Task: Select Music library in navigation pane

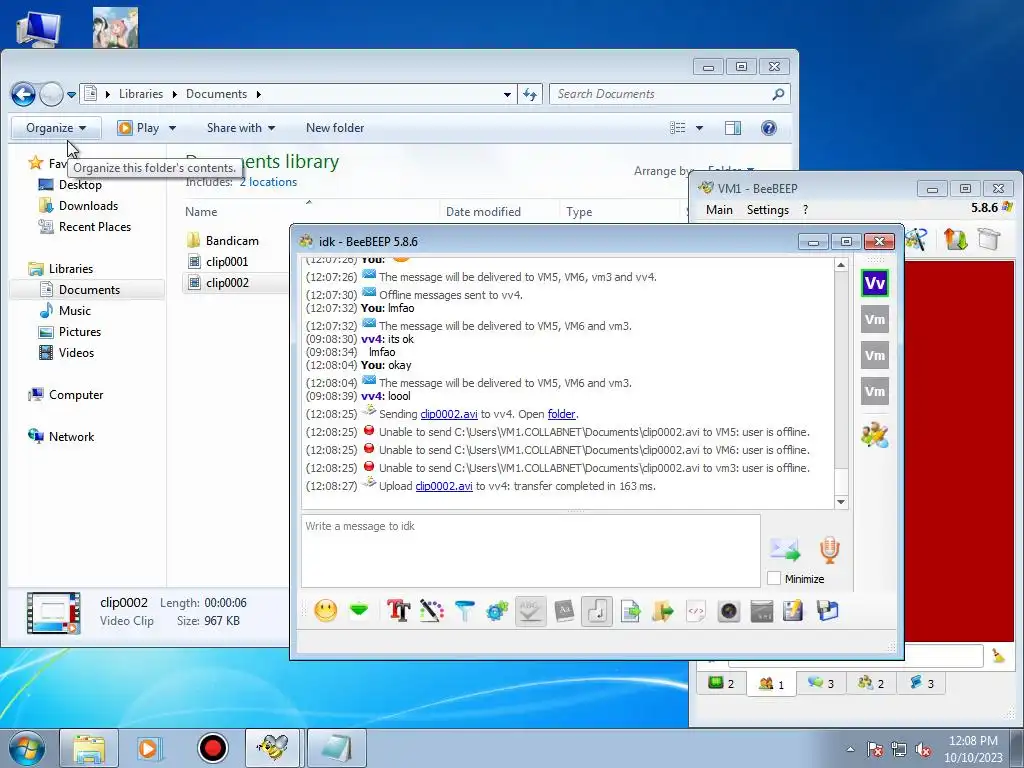Action: coord(74,311)
